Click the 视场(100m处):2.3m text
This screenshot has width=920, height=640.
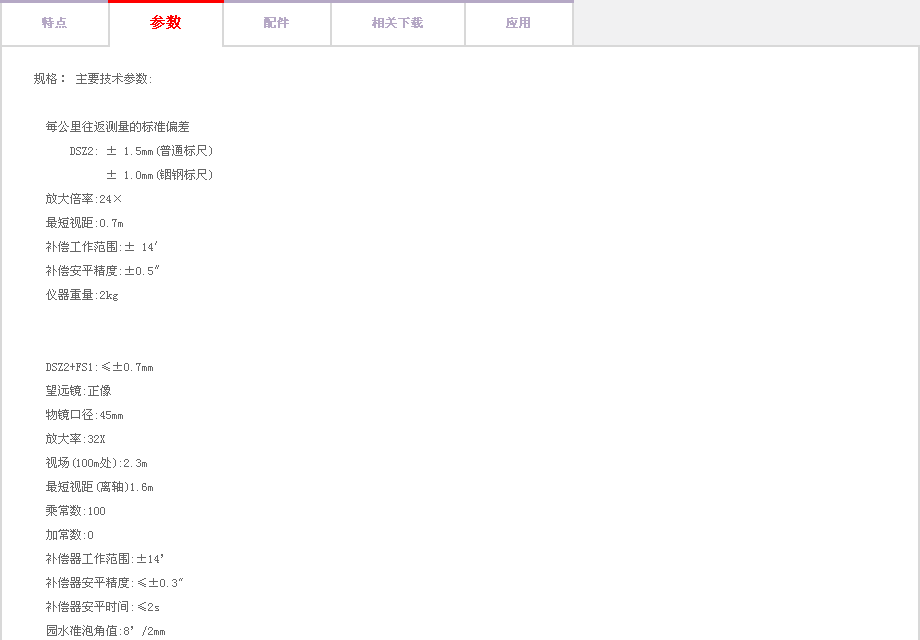(96, 463)
